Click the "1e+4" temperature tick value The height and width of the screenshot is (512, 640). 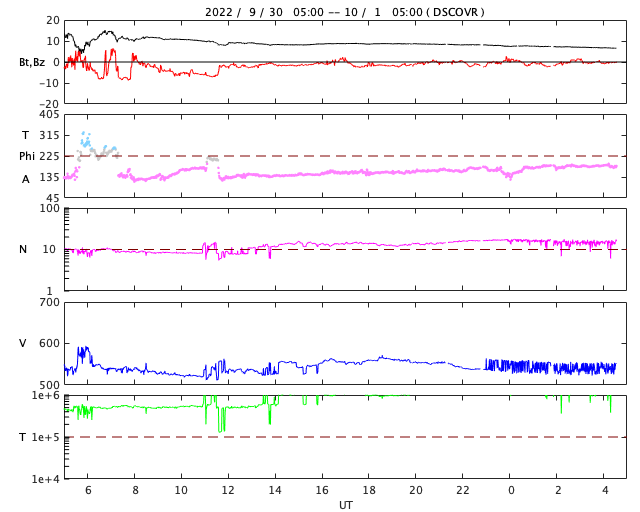[x=46, y=479]
